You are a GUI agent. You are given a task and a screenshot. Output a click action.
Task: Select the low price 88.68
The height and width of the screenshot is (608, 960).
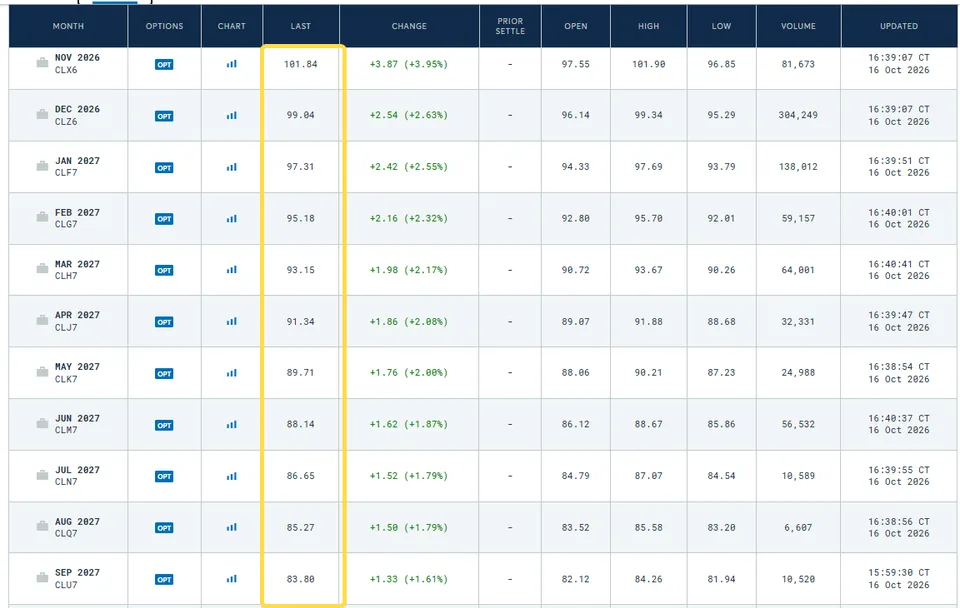[721, 321]
